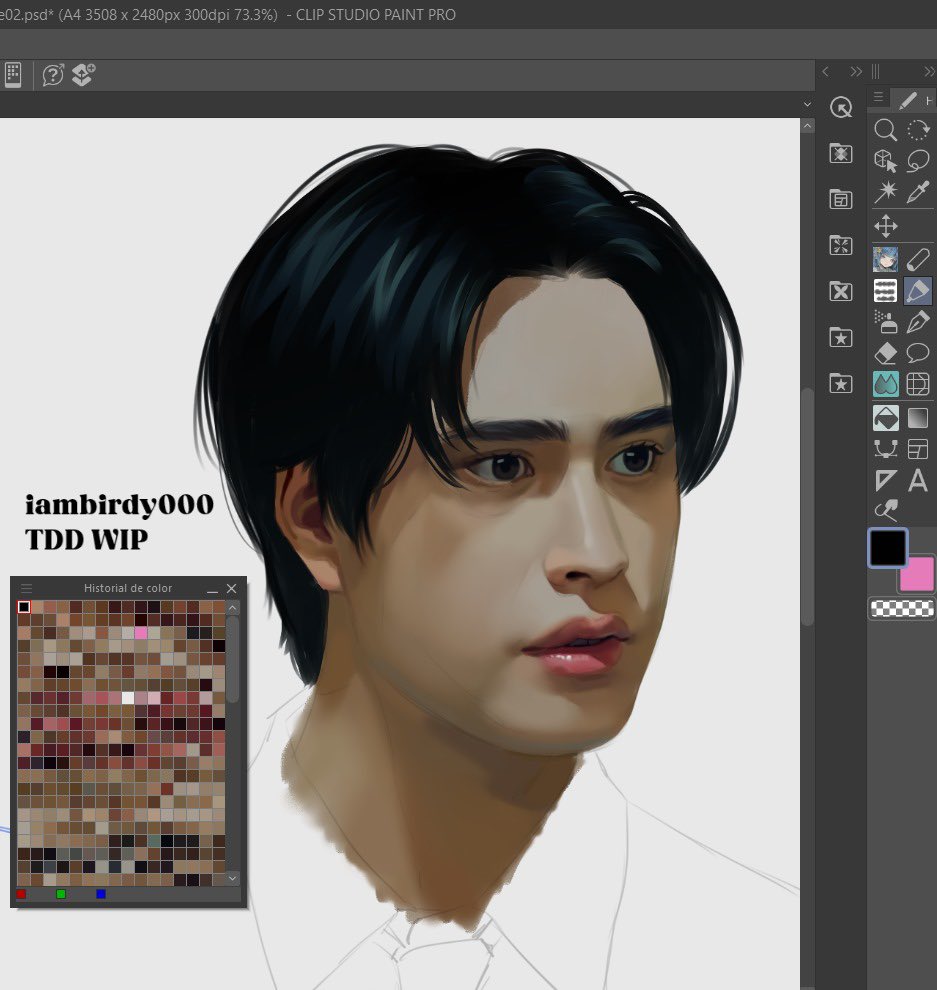Open the tool palette hamburger menu
This screenshot has height=990, width=937.
click(878, 97)
